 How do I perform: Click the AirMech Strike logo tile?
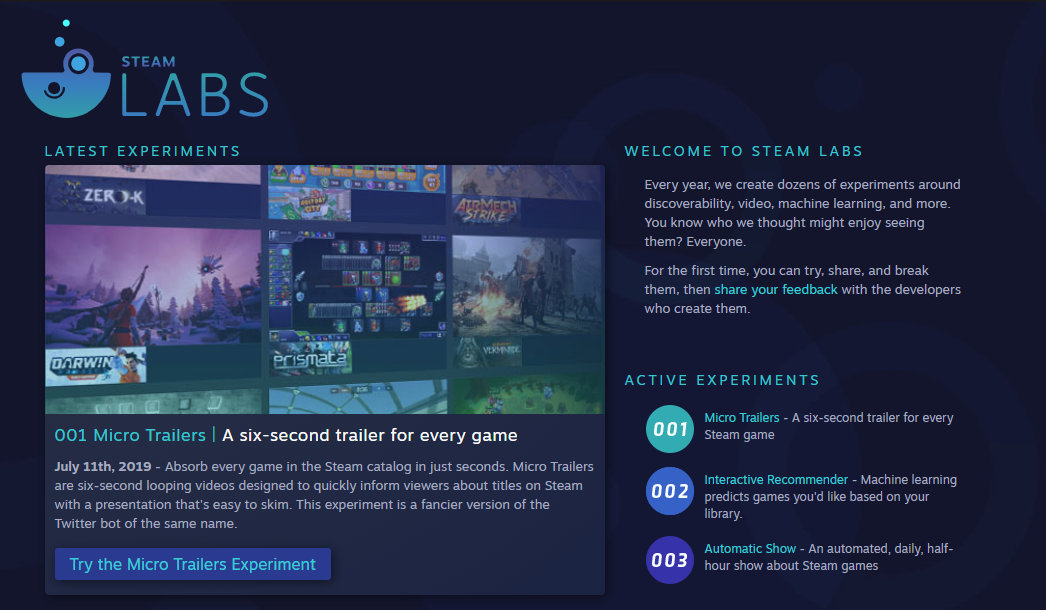486,210
